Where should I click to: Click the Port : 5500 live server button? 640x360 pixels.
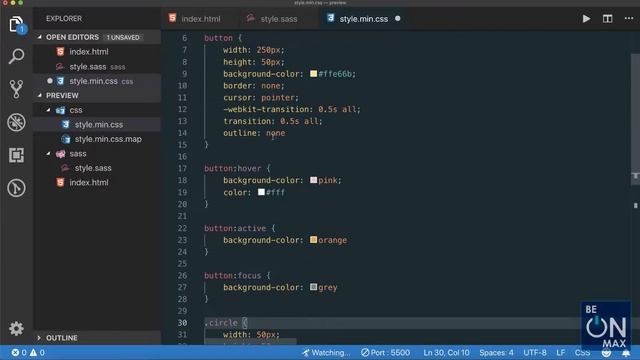385,353
